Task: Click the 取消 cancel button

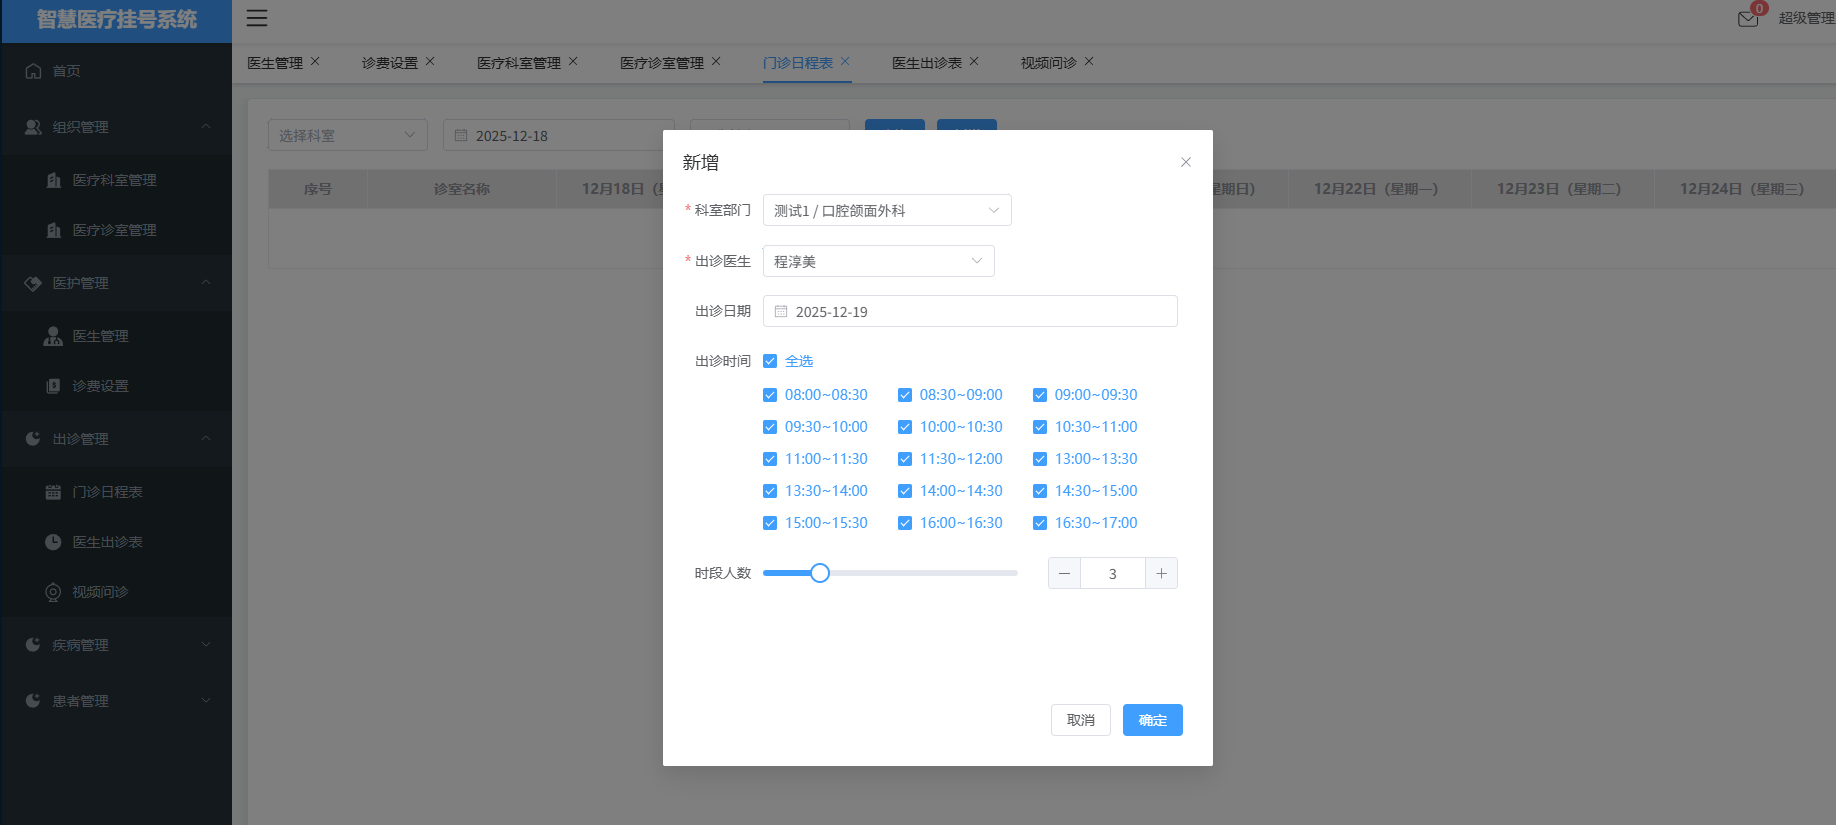Action: tap(1081, 720)
